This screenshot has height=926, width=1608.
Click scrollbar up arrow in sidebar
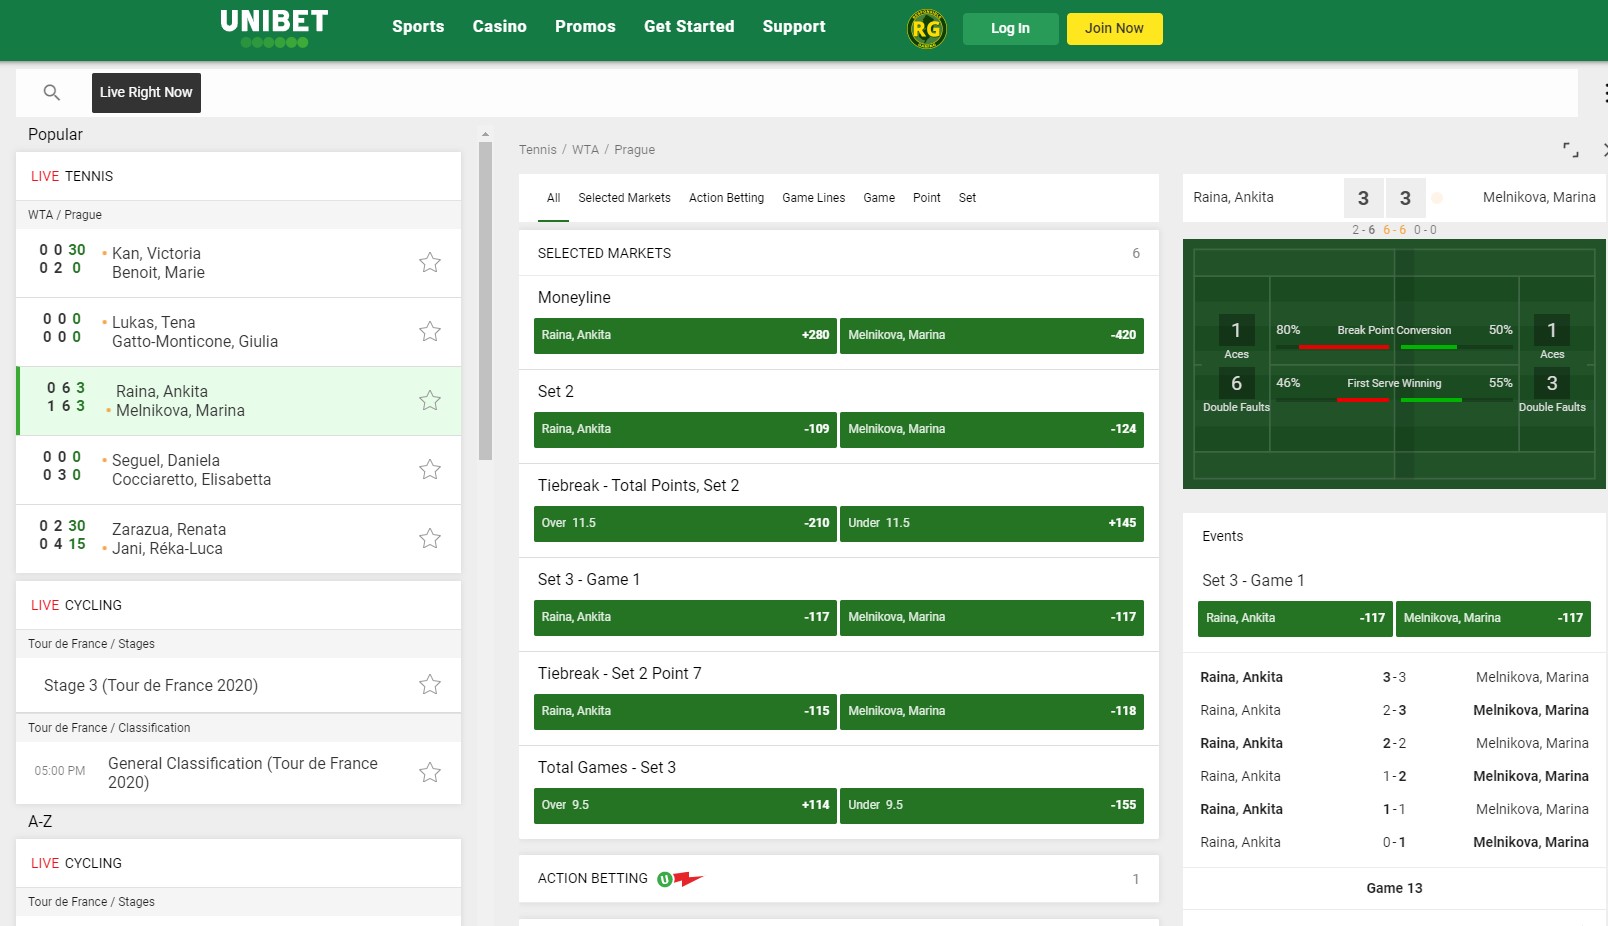pos(486,134)
